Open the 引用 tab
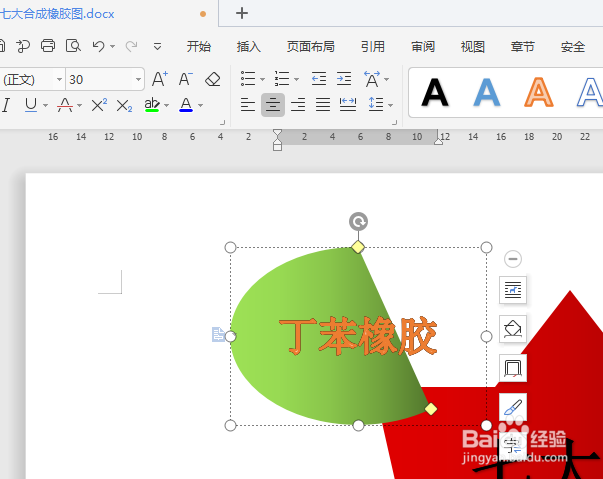 tap(373, 47)
